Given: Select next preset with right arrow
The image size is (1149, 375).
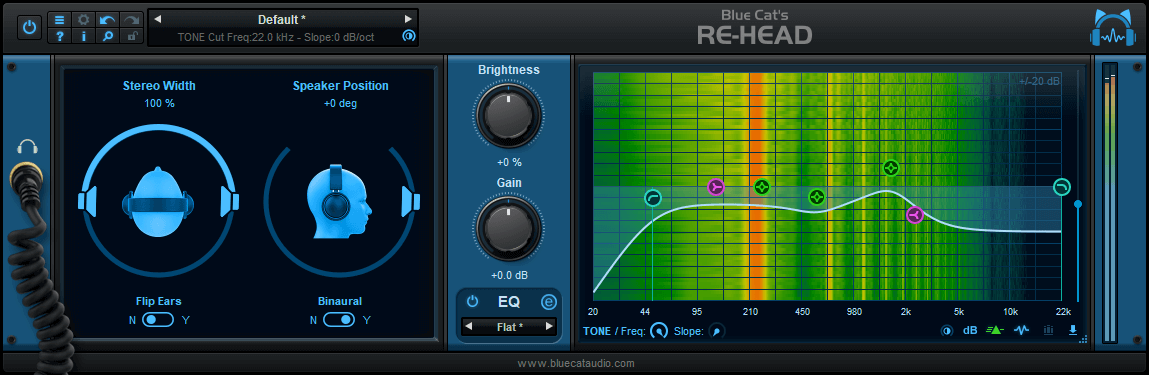Looking at the screenshot, I should (408, 19).
